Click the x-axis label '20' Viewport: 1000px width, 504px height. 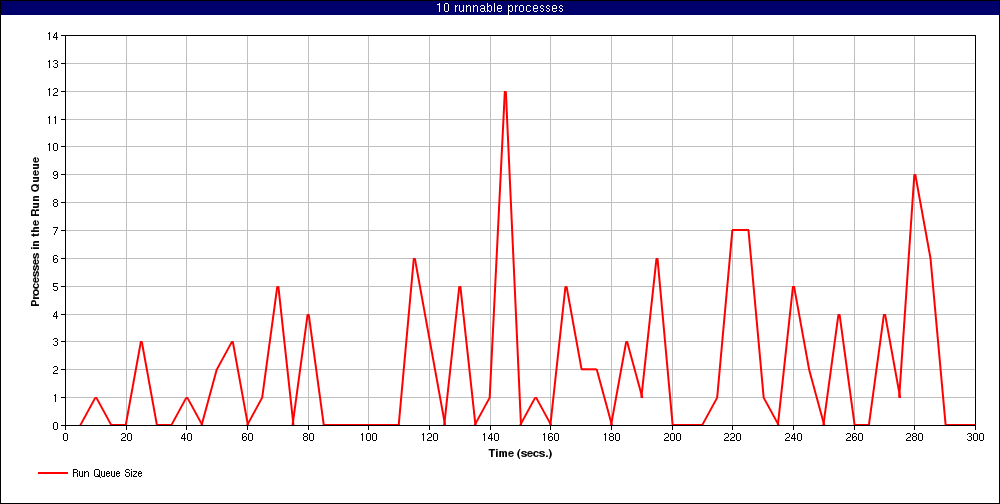(126, 437)
